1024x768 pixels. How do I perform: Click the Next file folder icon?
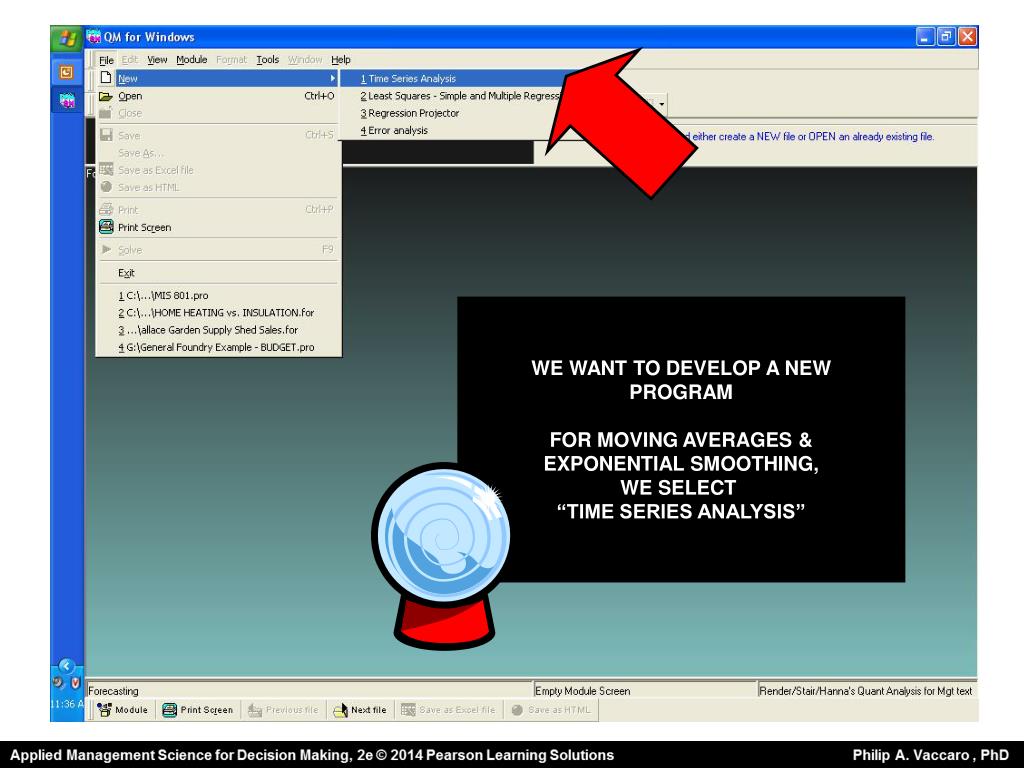(x=340, y=710)
